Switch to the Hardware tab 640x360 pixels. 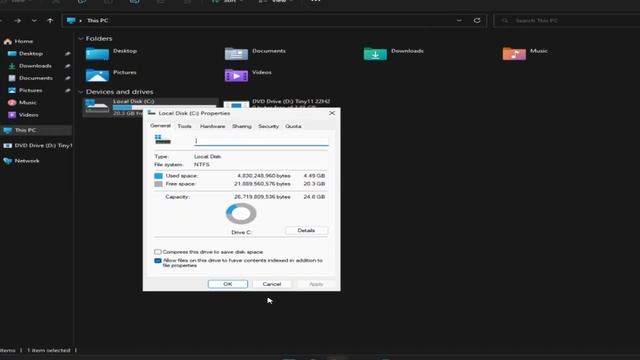coord(212,127)
